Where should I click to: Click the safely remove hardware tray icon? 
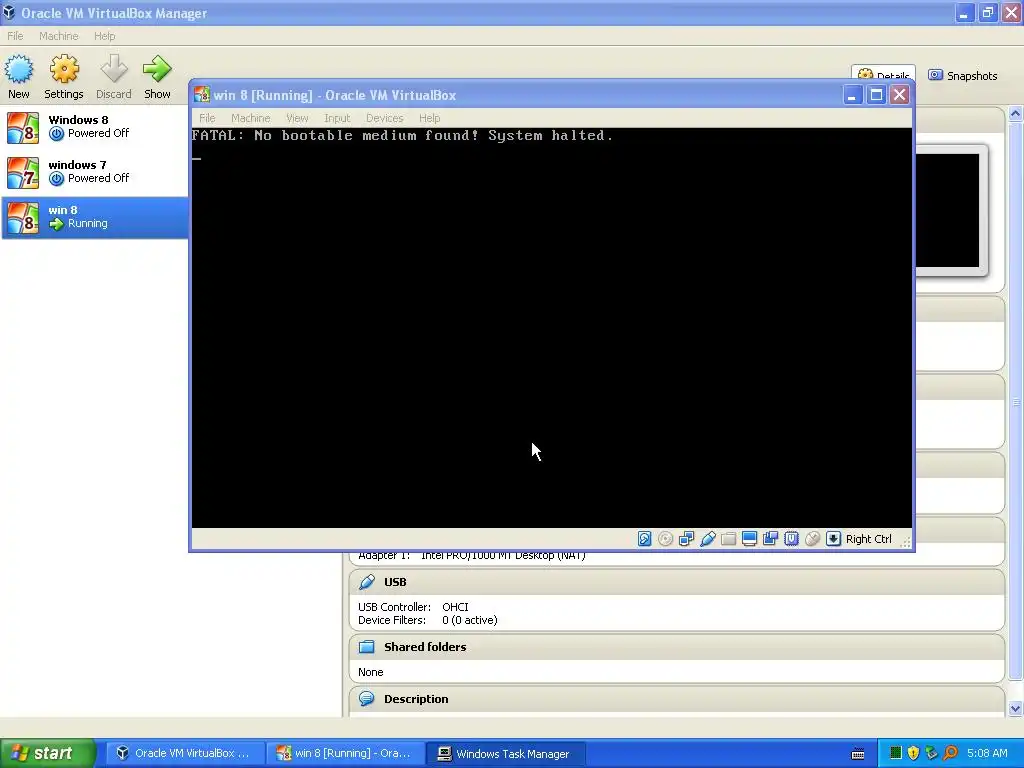[931, 753]
